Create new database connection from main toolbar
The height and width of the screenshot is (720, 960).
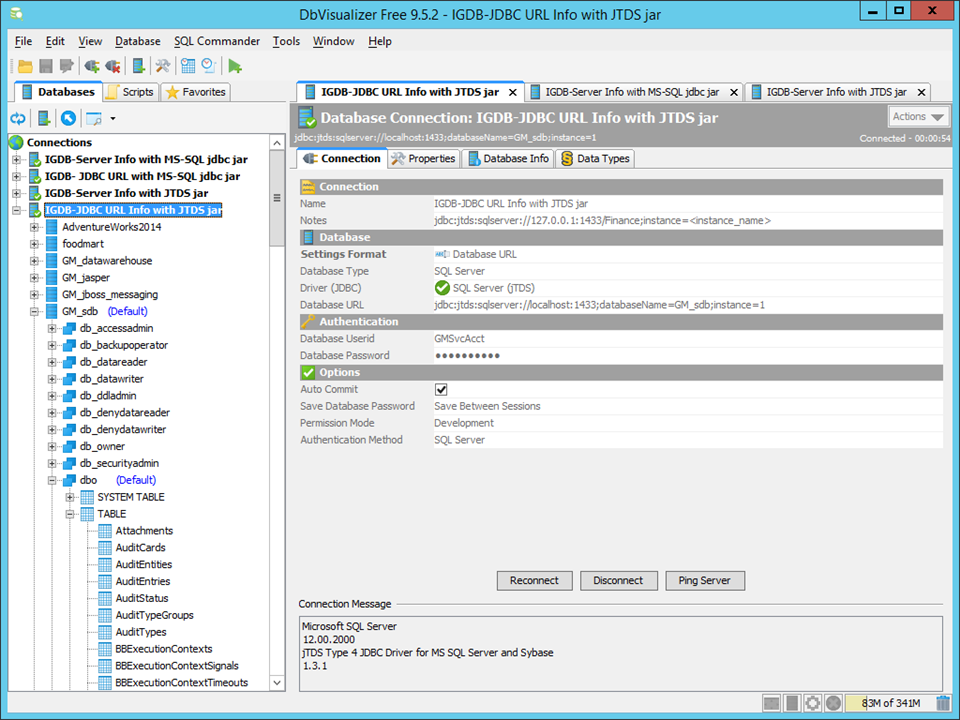pyautogui.click(x=139, y=66)
